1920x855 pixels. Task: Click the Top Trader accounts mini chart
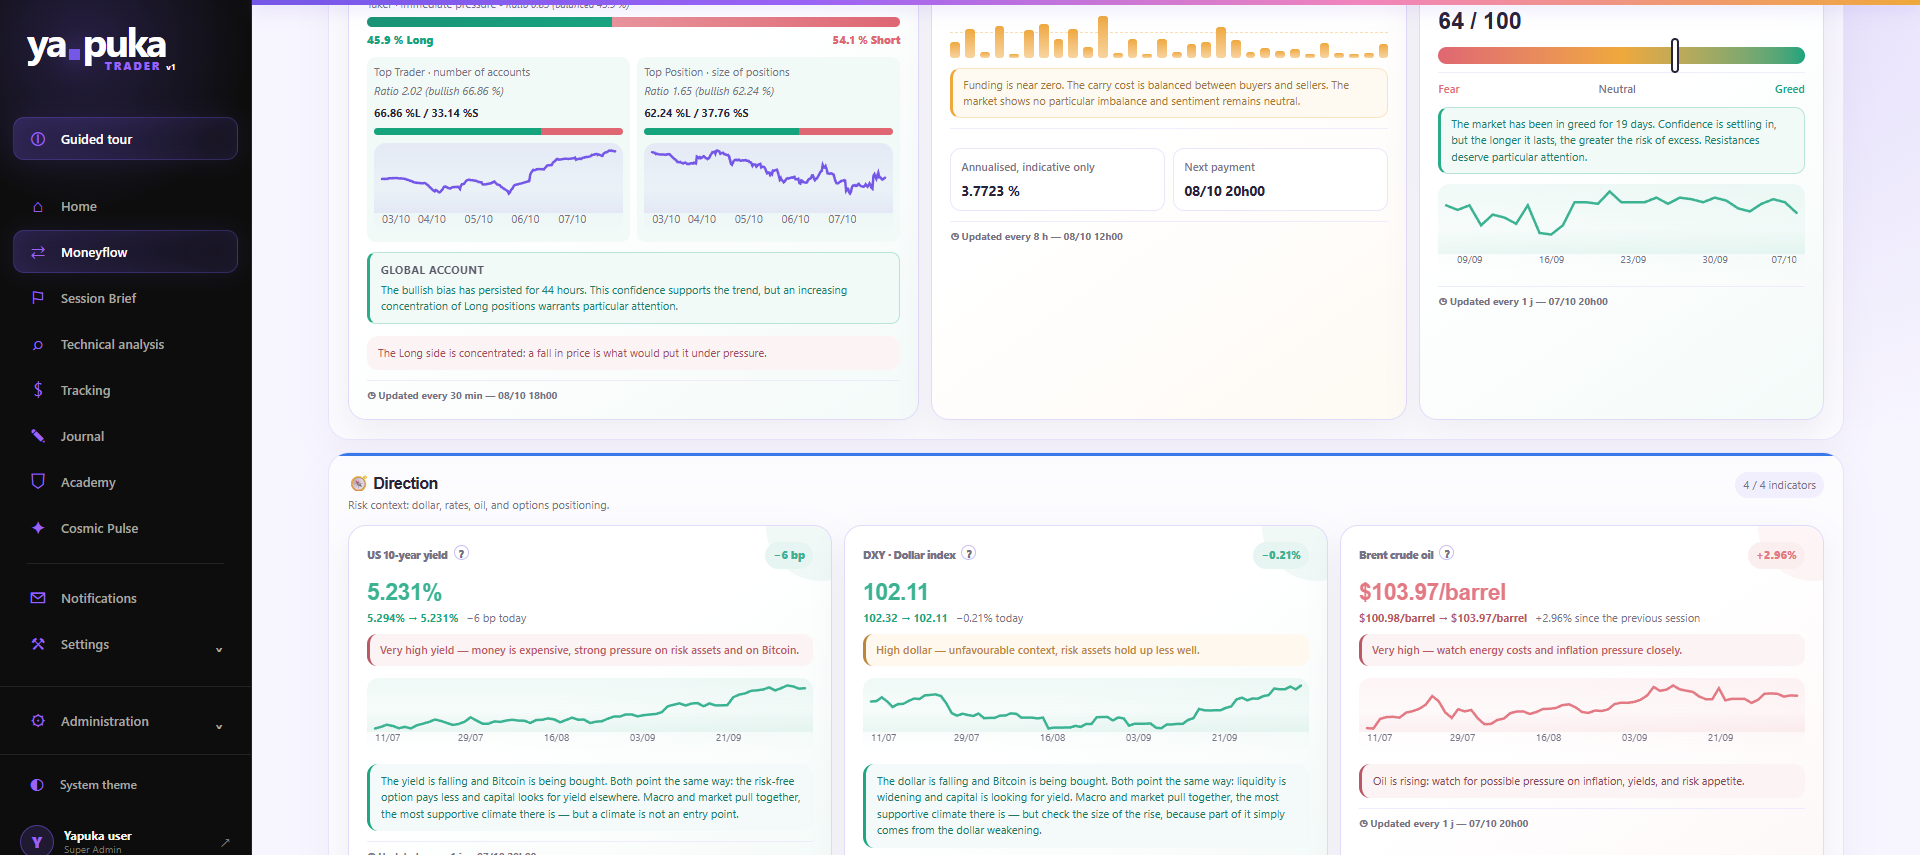[498, 178]
